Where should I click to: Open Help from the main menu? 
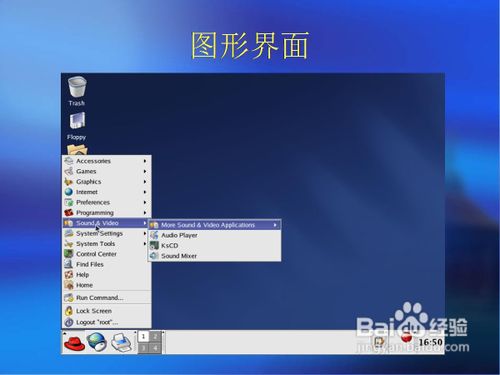(x=106, y=275)
